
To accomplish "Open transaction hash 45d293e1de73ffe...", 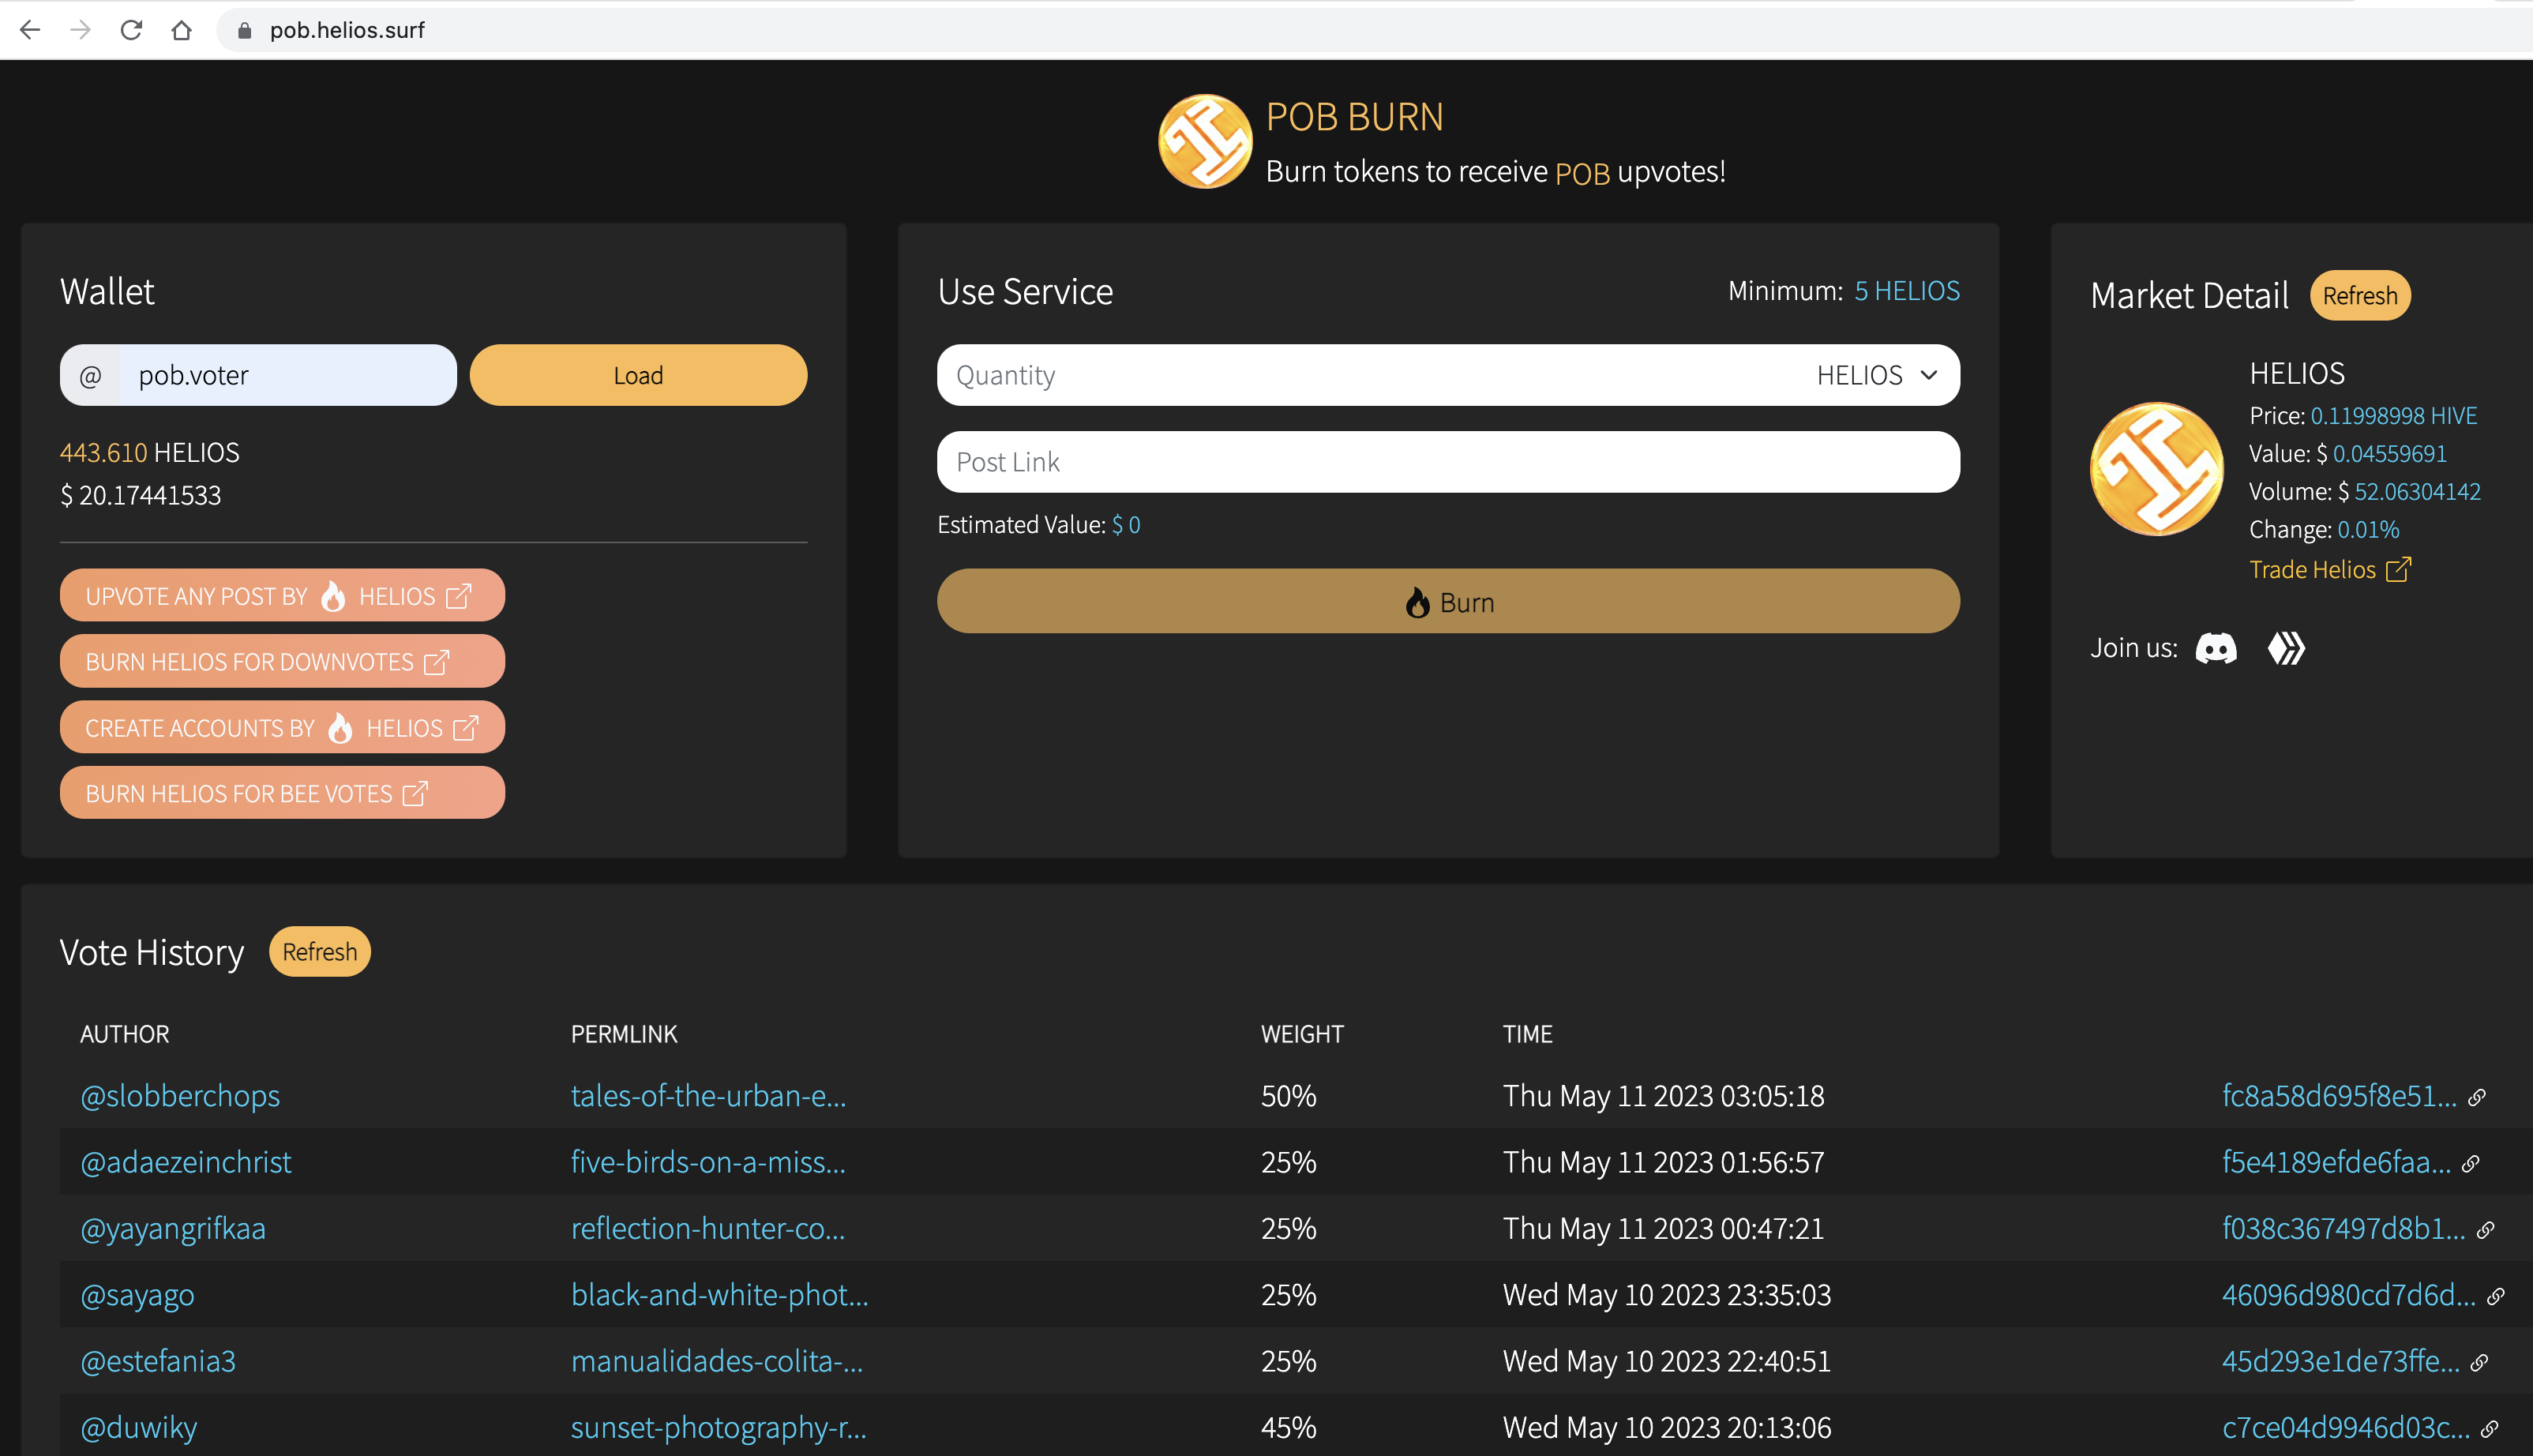I will click(x=2340, y=1361).
